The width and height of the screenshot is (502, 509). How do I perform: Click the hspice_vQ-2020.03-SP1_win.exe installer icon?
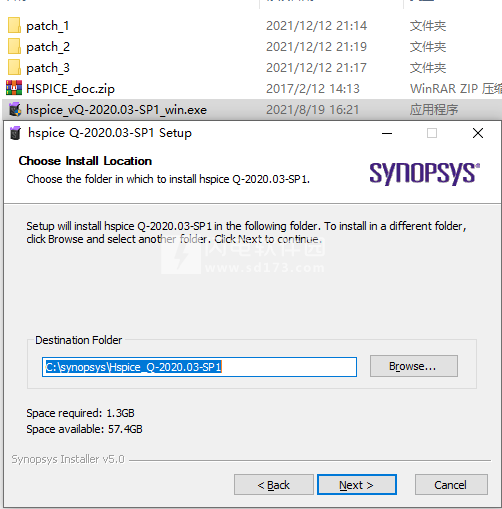tap(15, 109)
